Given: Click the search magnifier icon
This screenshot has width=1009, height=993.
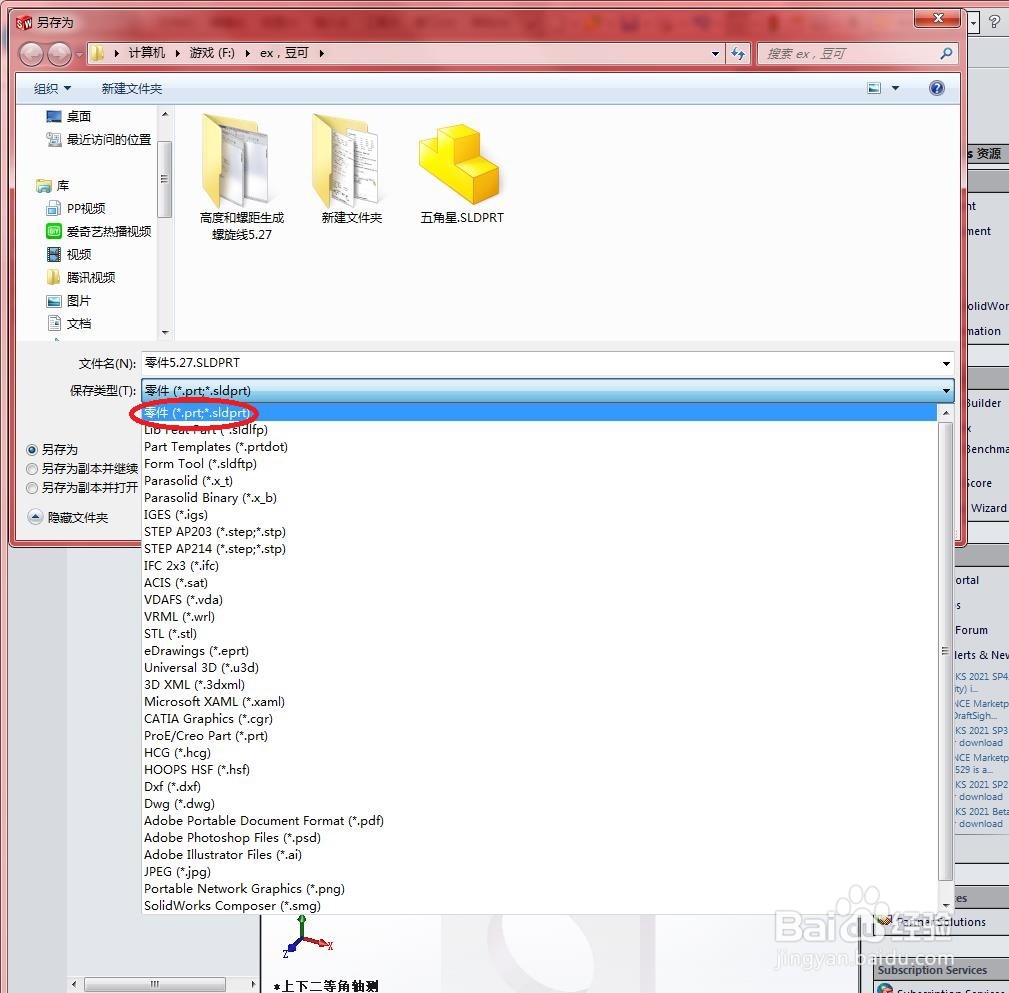Looking at the screenshot, I should [945, 53].
